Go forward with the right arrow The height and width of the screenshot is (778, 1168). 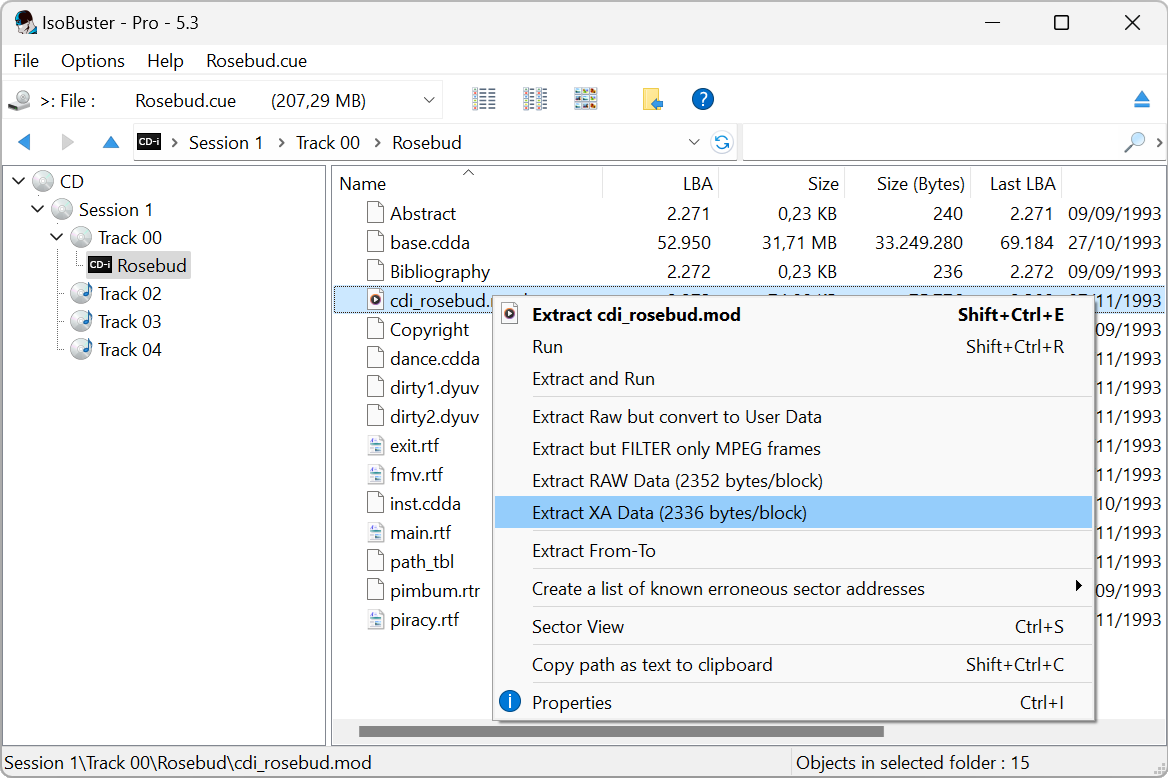tap(68, 142)
